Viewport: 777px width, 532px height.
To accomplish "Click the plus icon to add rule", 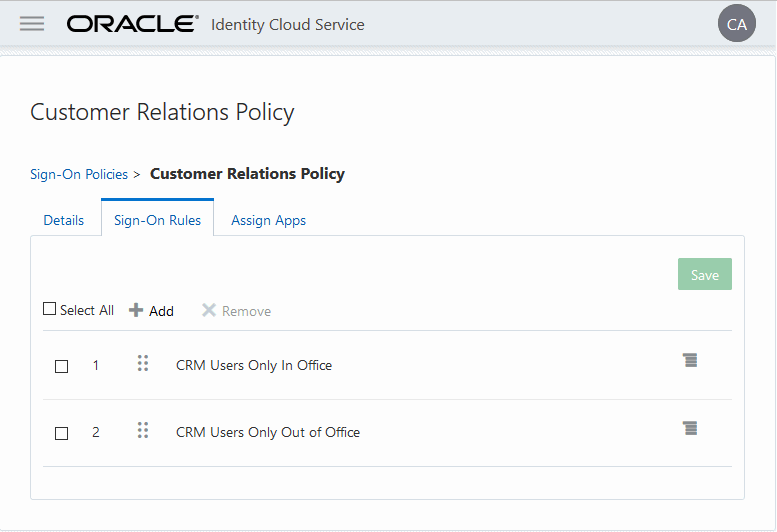I will click(137, 310).
